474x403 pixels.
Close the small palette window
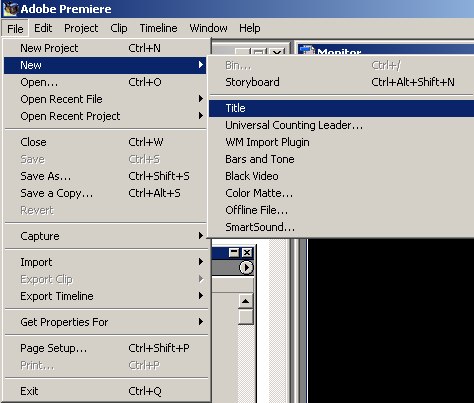(x=247, y=252)
